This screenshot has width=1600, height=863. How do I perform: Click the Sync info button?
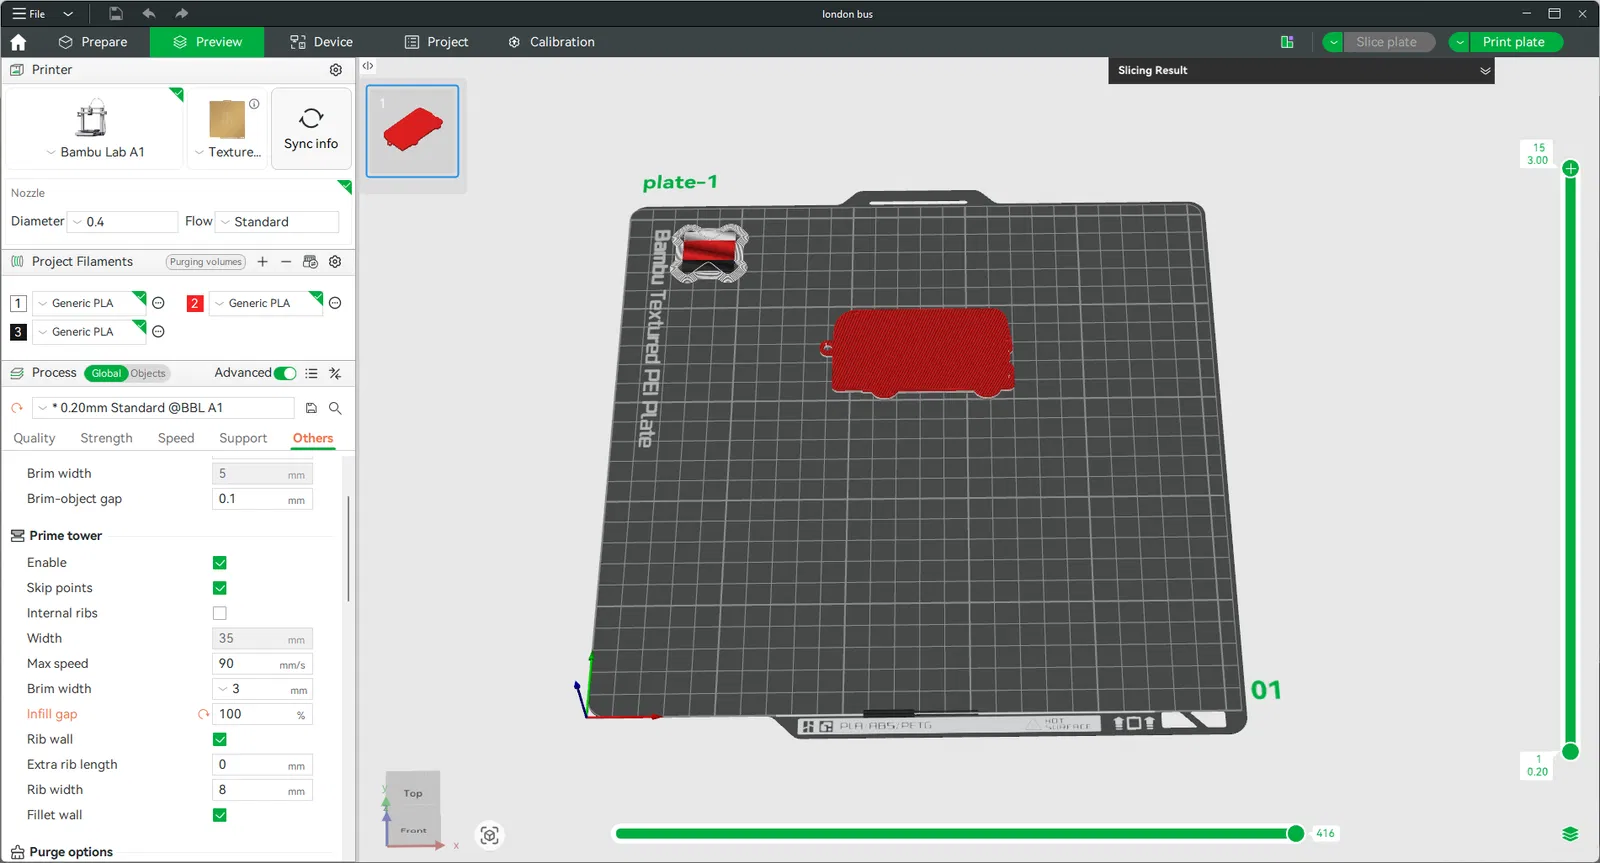pos(311,128)
